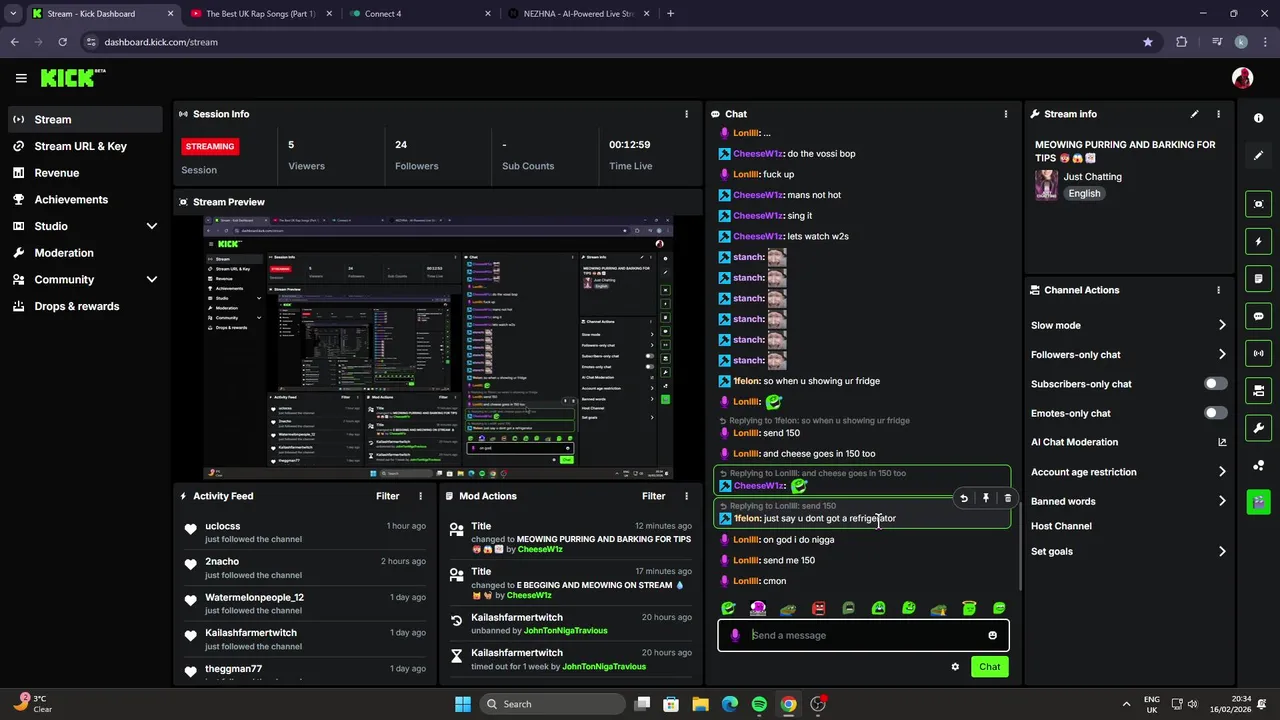
Task: Open the Revenue page
Action: click(x=85, y=173)
